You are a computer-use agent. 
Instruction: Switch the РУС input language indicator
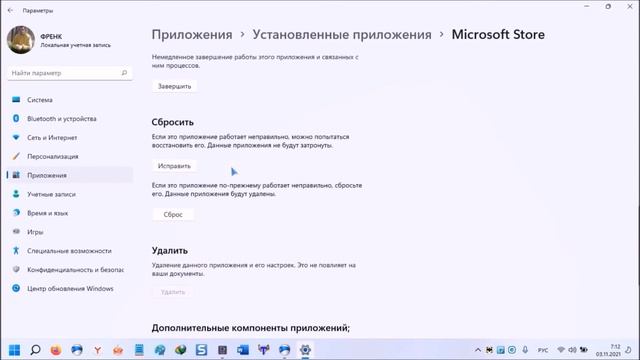click(x=543, y=350)
